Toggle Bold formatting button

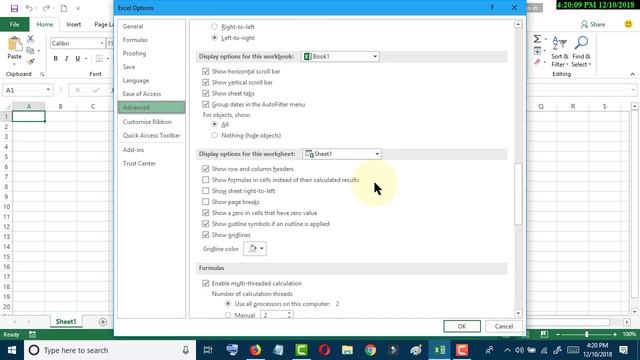56,59
